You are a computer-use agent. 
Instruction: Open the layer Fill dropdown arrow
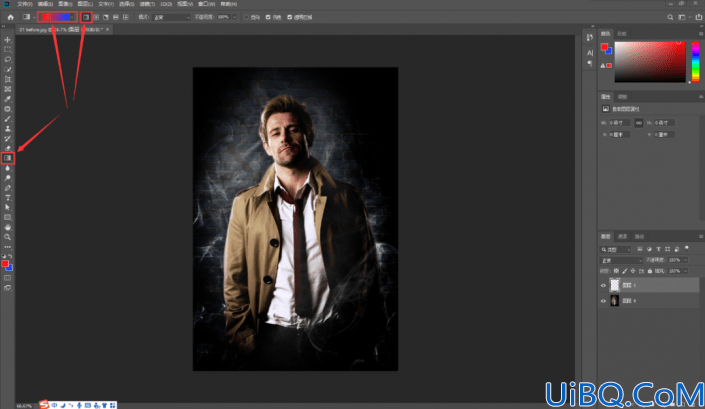pos(685,271)
